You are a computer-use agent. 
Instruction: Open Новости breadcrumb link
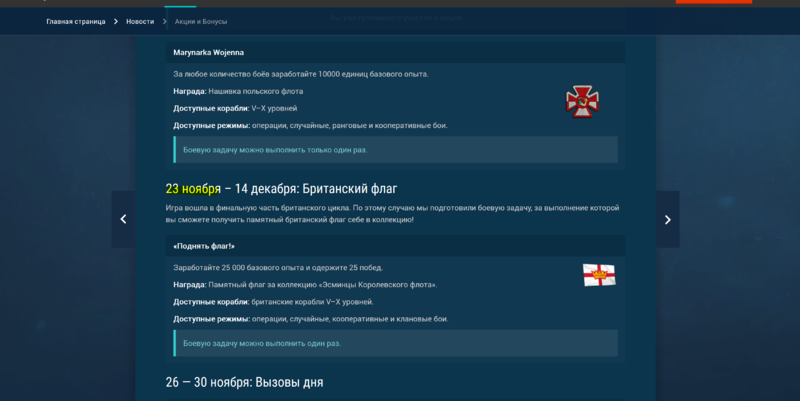[x=140, y=21]
